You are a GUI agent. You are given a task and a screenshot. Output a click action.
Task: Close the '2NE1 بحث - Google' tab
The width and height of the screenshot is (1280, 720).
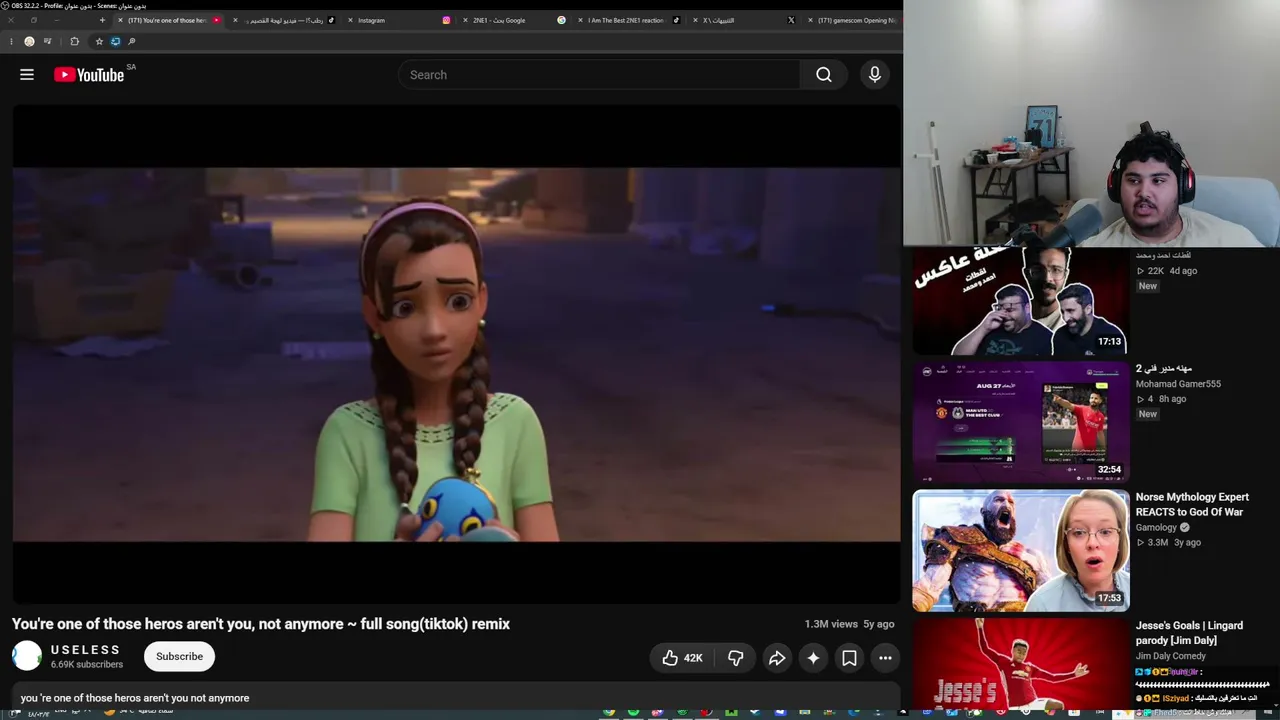pos(465,20)
